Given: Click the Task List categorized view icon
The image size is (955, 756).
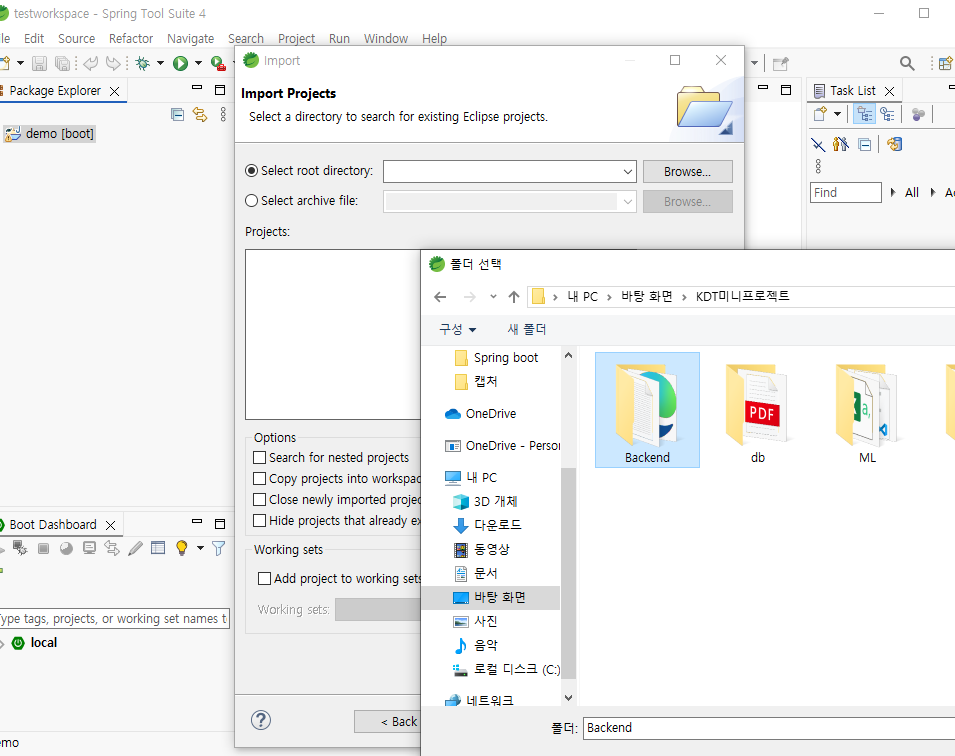Looking at the screenshot, I should coord(864,114).
